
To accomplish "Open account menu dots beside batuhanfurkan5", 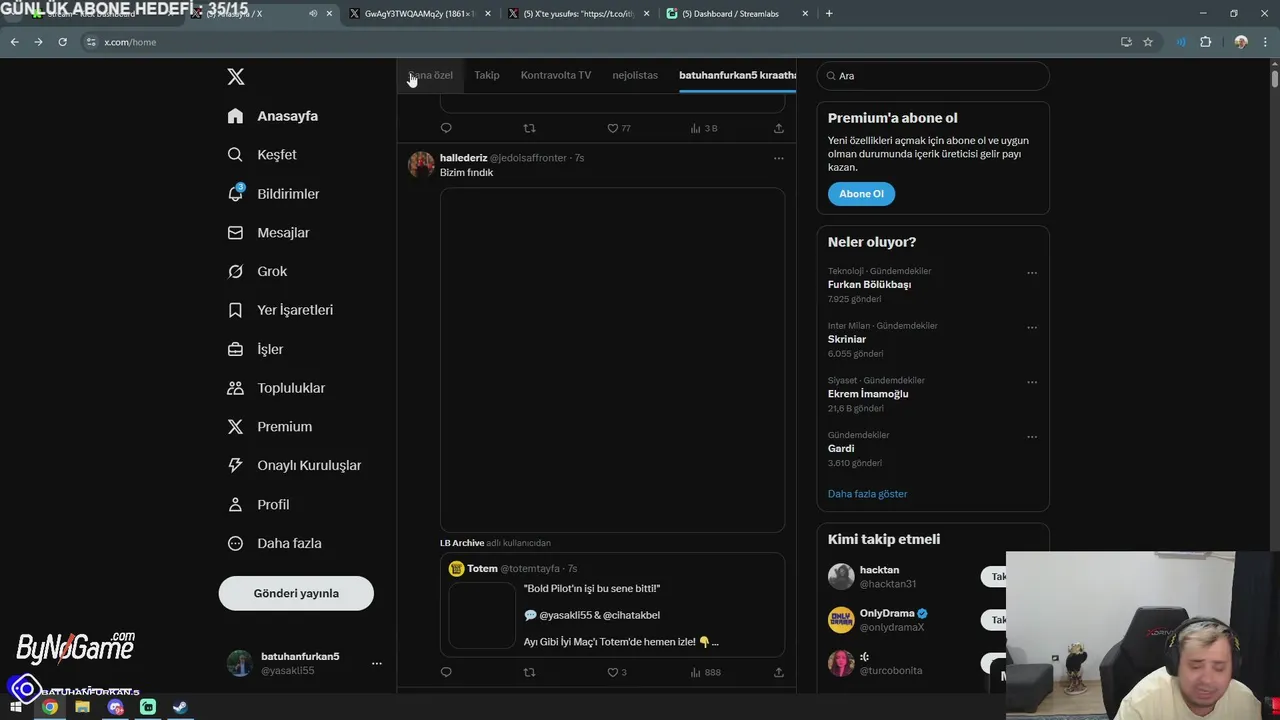I will 377,663.
